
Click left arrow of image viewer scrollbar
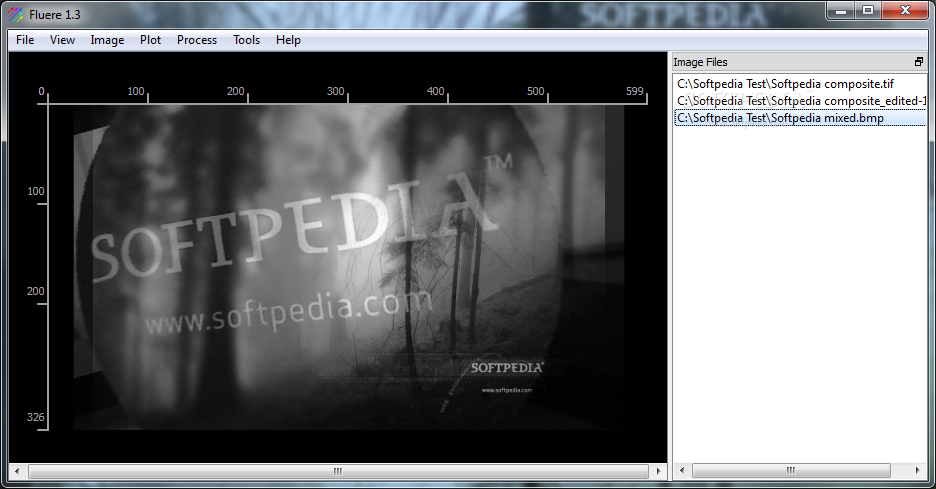[x=17, y=471]
